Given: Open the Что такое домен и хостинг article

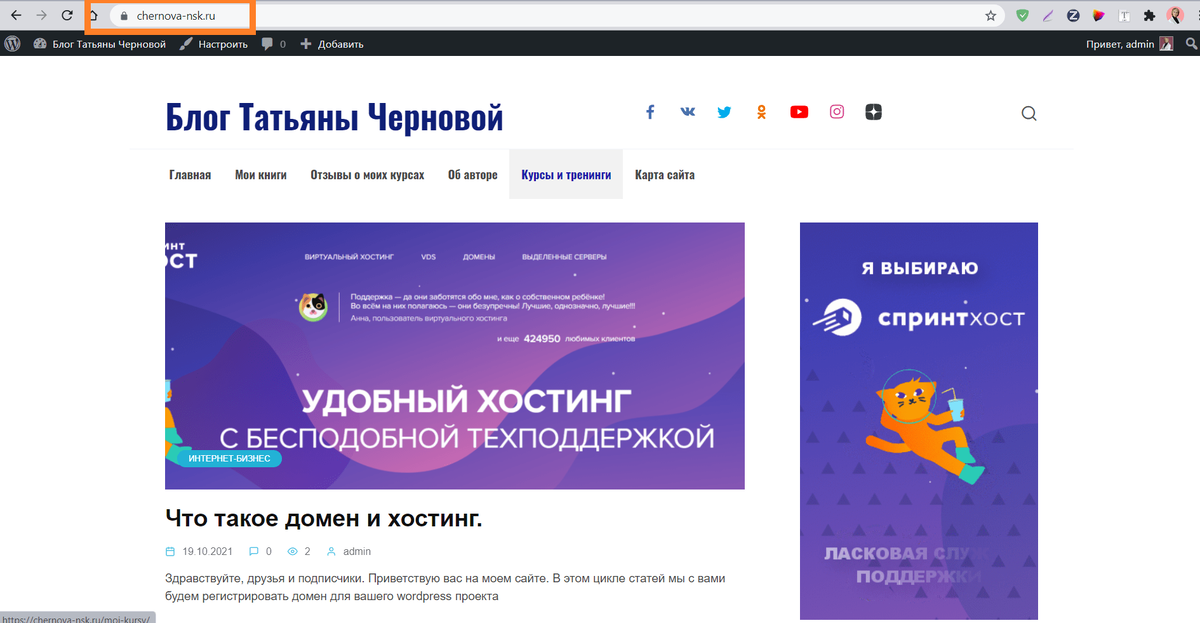Looking at the screenshot, I should [324, 518].
